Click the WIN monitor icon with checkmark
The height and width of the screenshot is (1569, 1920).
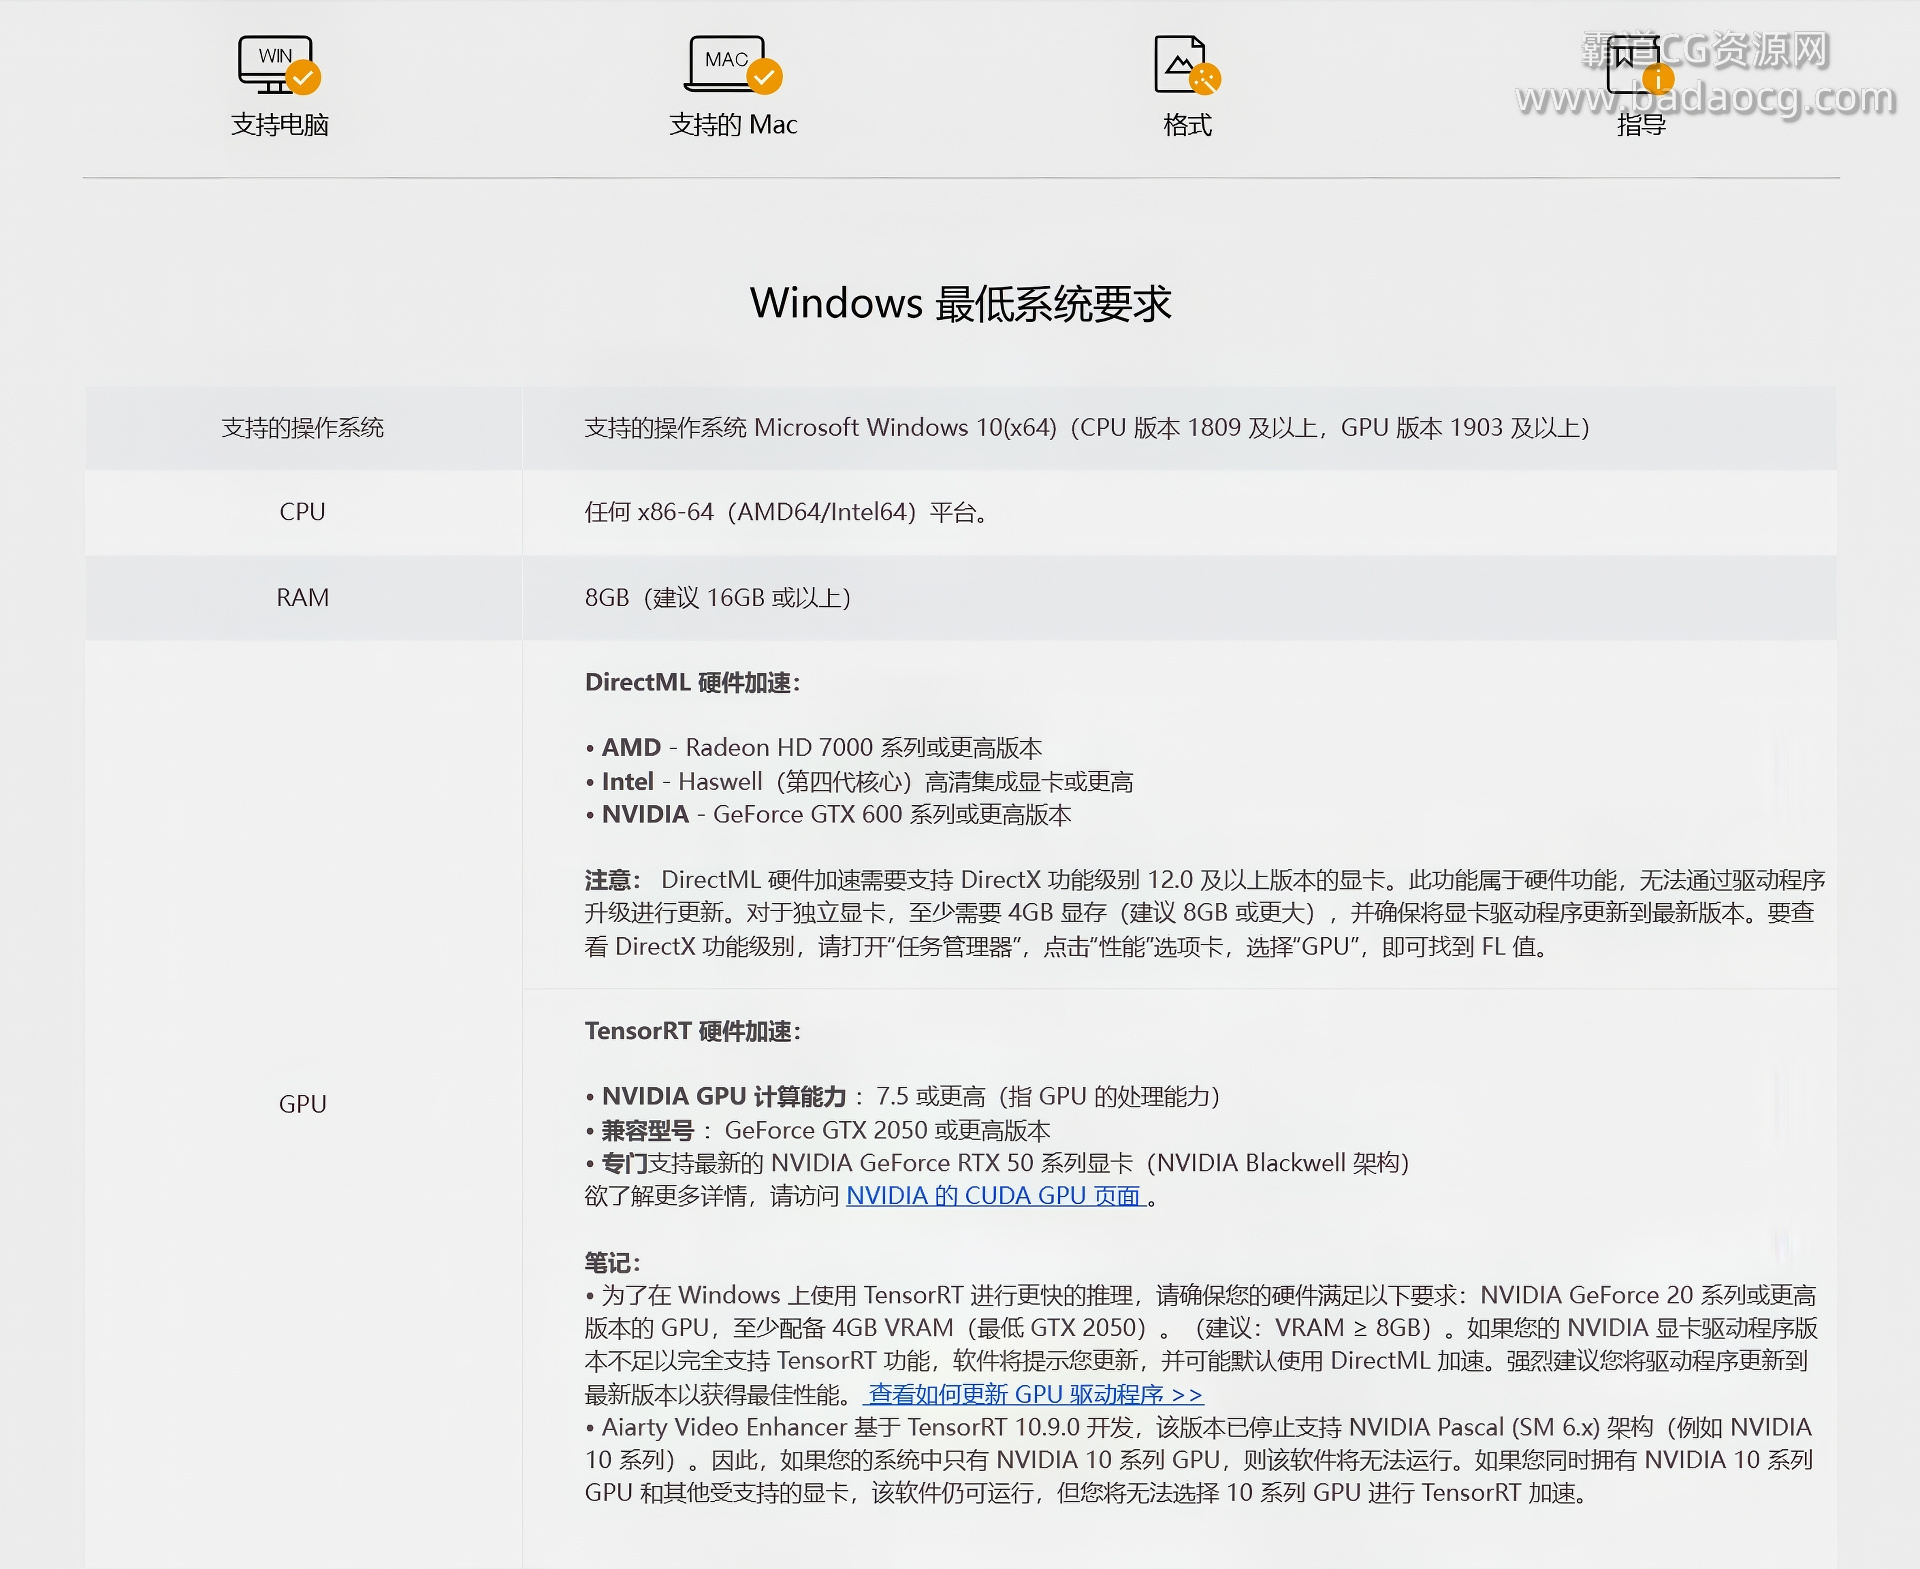click(x=279, y=65)
